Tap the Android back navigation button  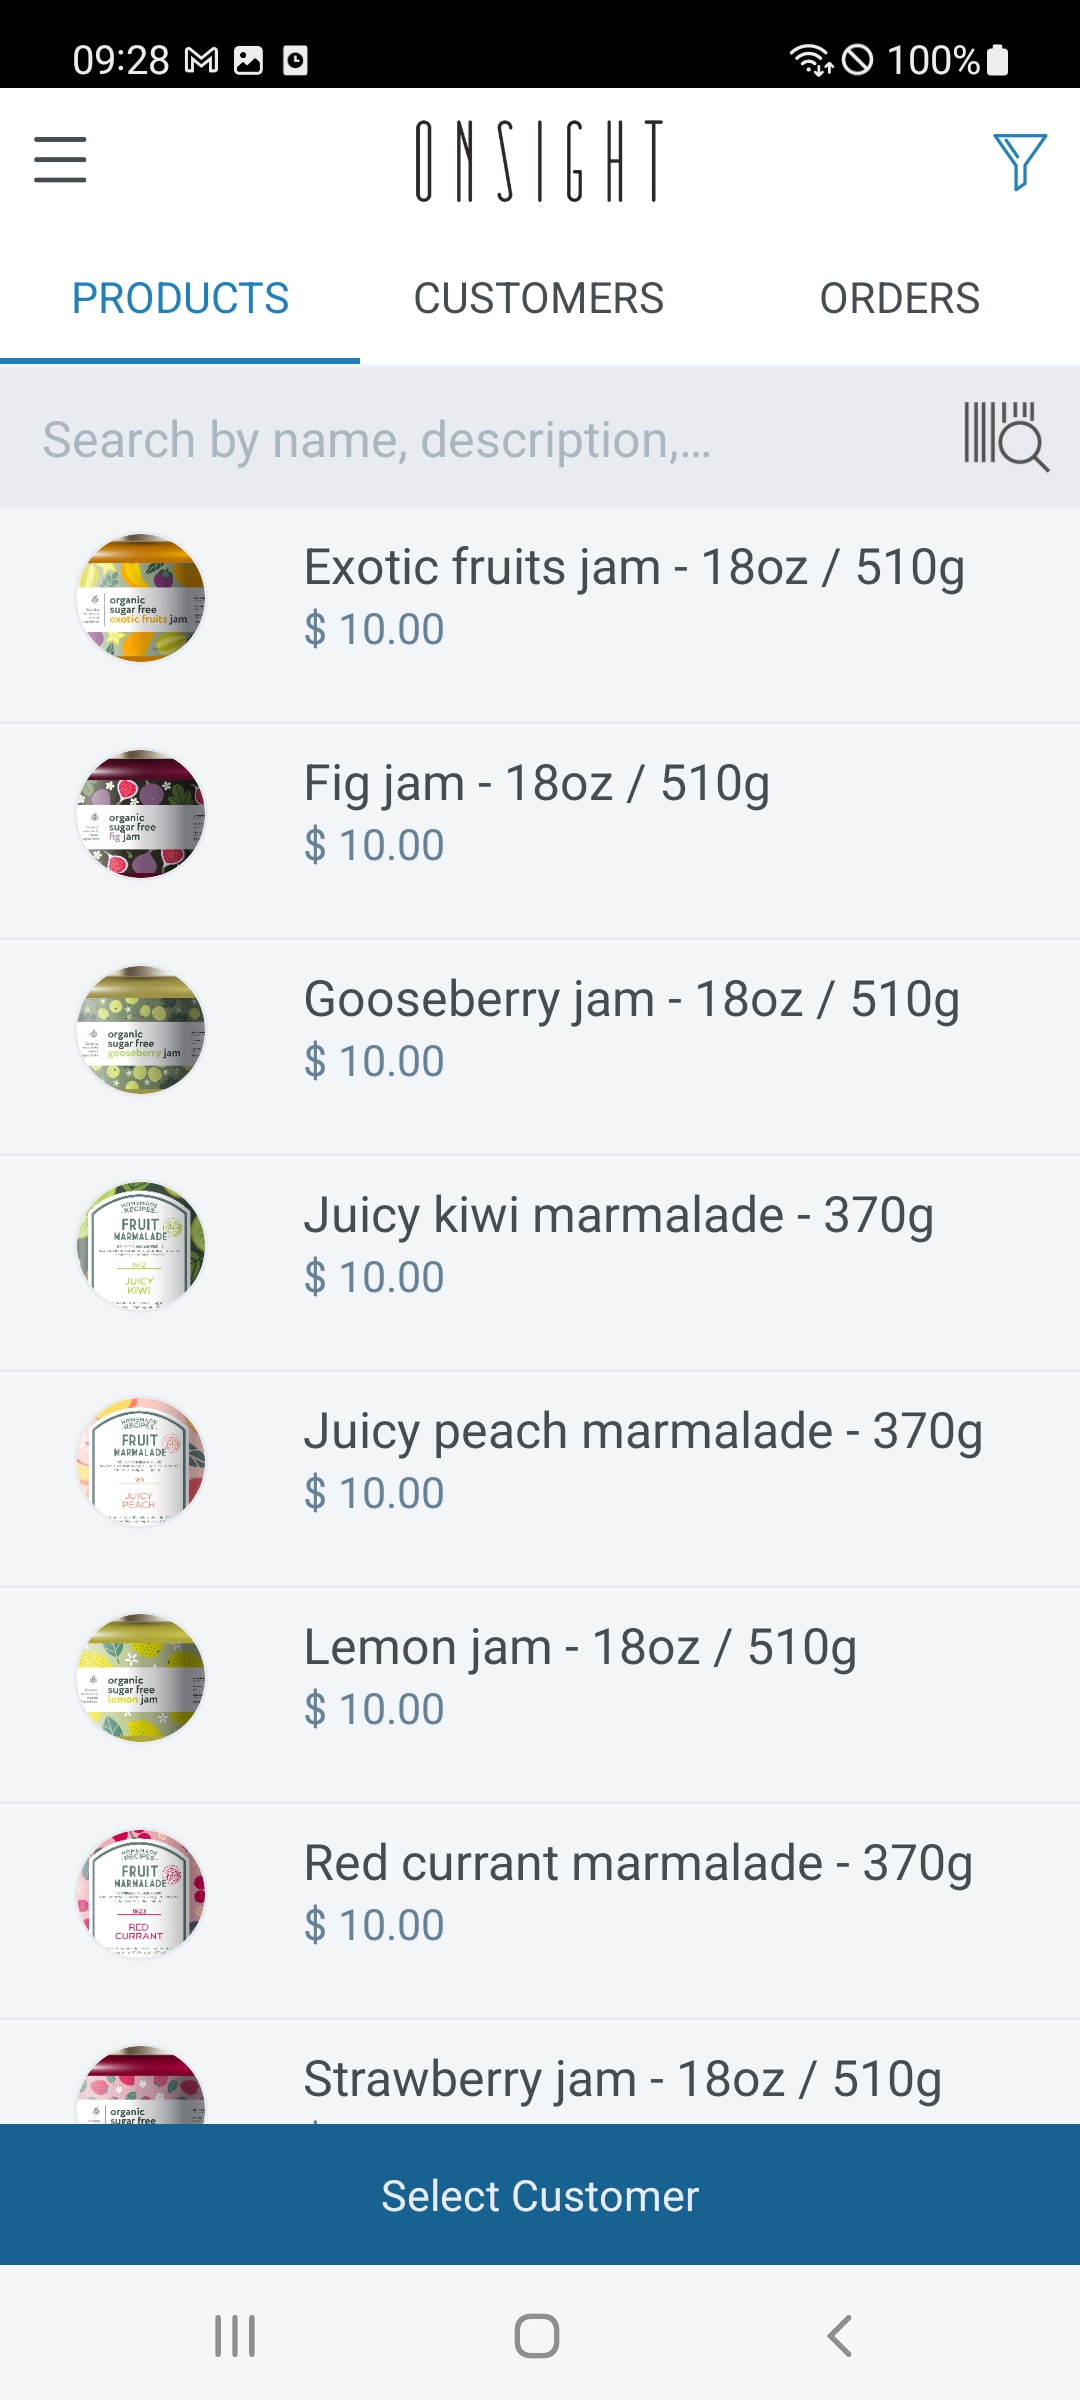pos(840,2336)
